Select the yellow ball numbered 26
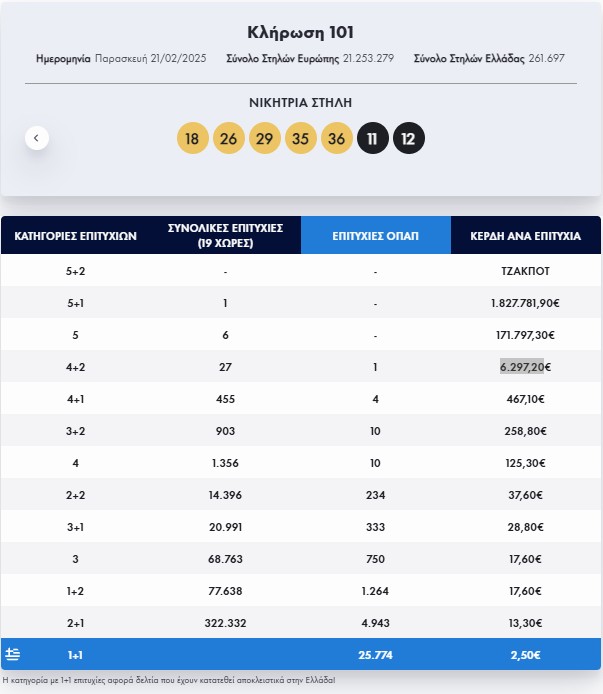The image size is (603, 694). tap(228, 138)
